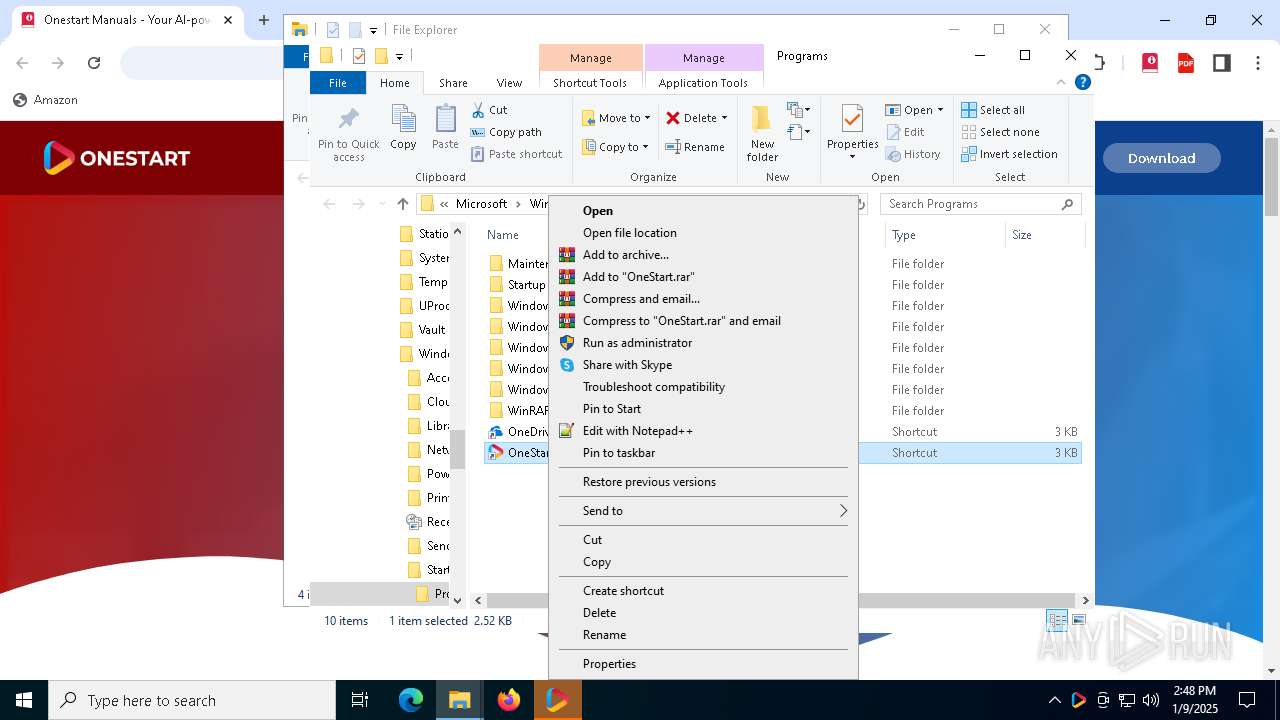The image size is (1280, 720).
Task: Open Firefox from the taskbar
Action: point(509,700)
